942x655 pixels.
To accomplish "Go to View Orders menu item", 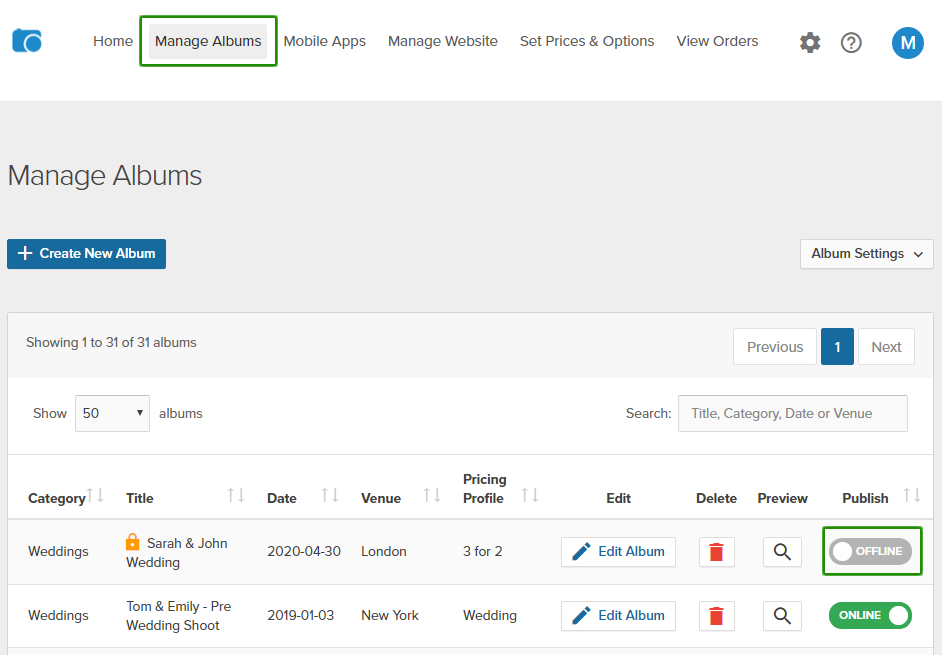I will (x=717, y=41).
